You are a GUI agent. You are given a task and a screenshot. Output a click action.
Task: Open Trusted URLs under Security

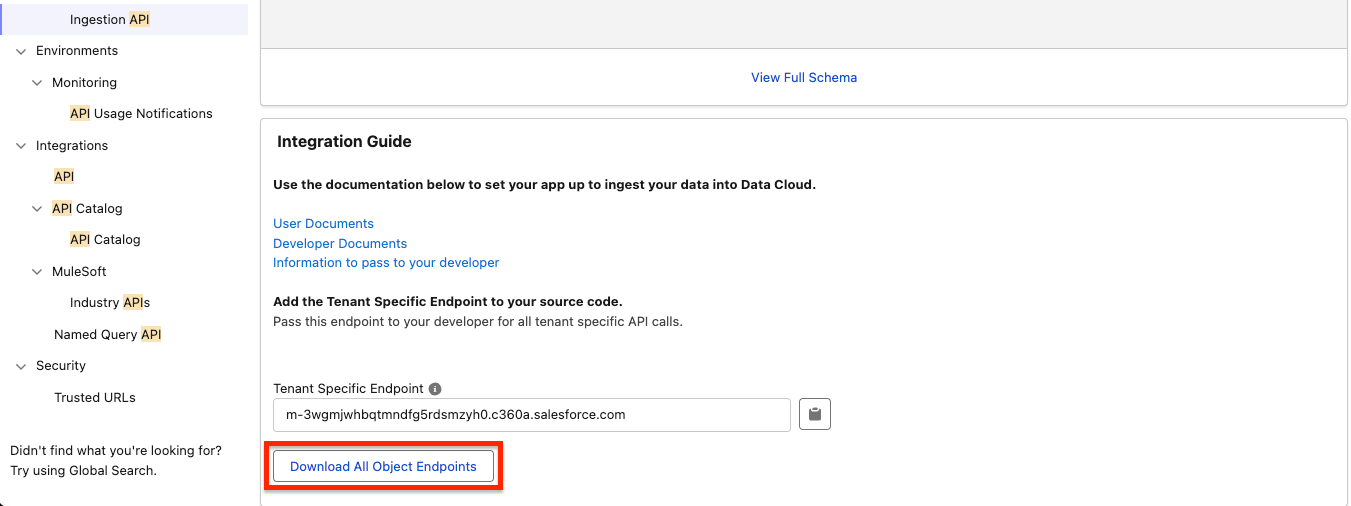[95, 398]
